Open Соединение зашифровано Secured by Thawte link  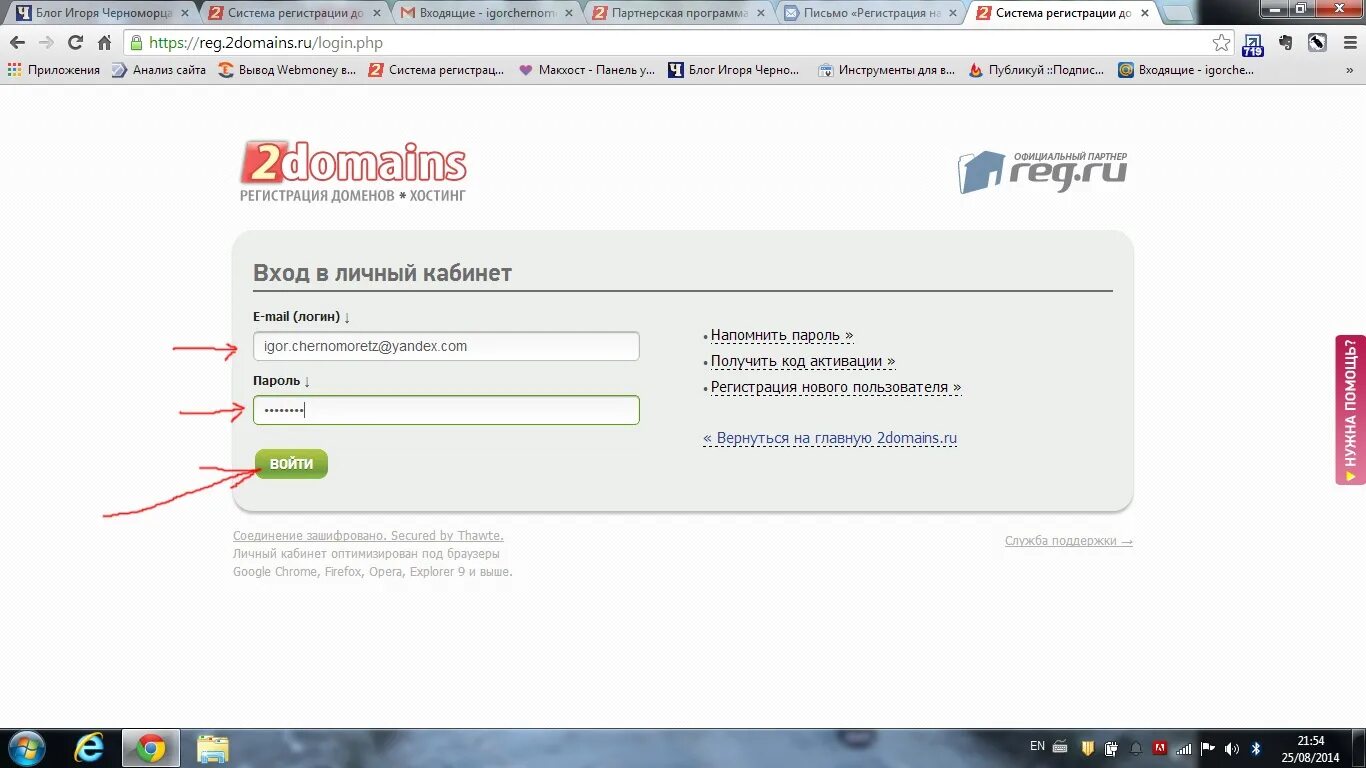pyautogui.click(x=368, y=536)
